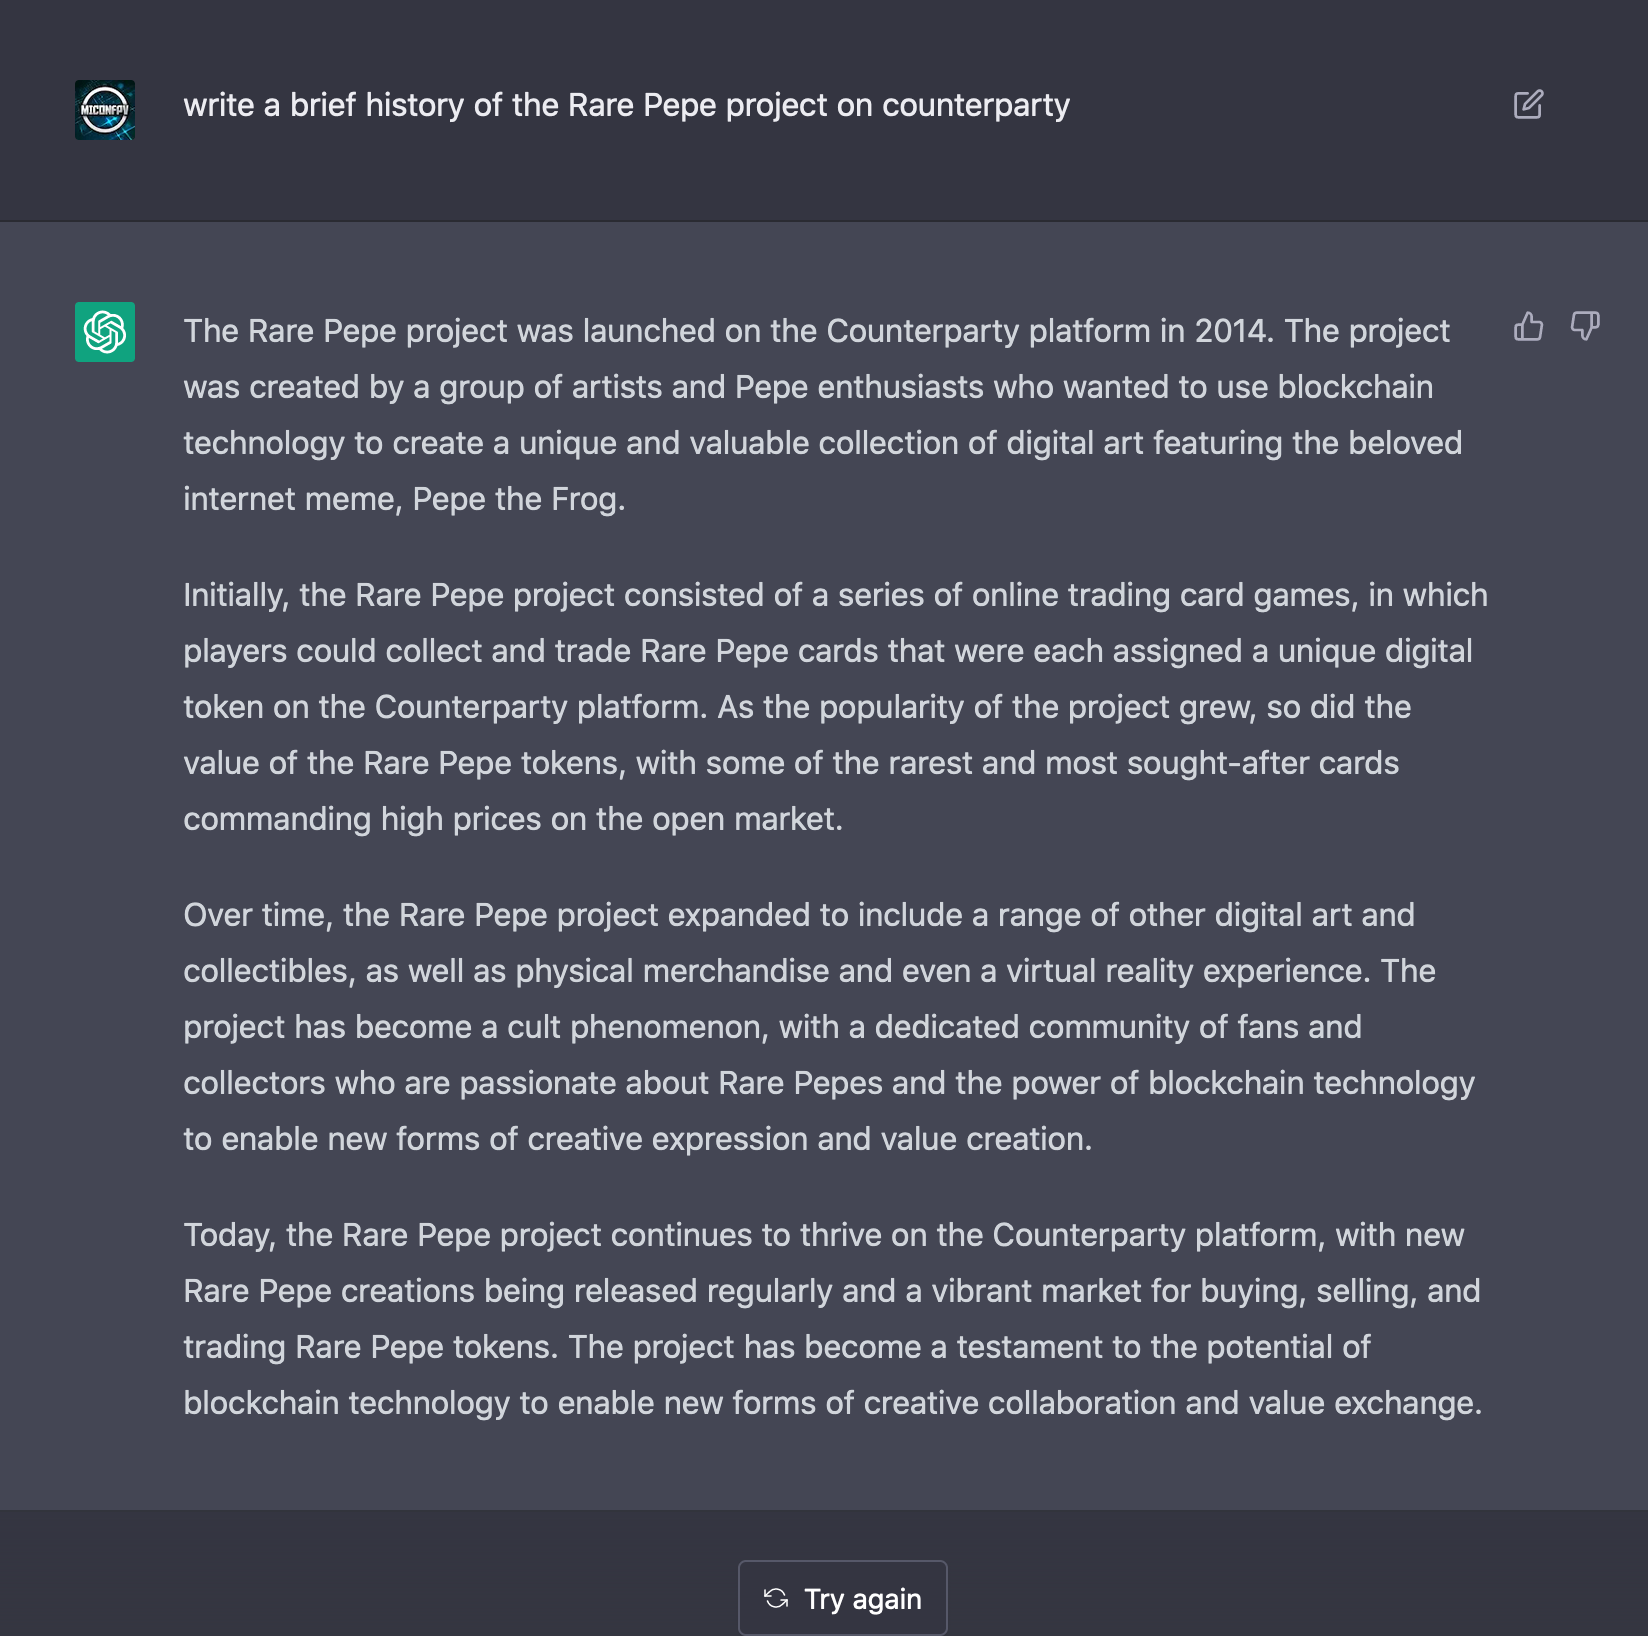This screenshot has width=1648, height=1636.
Task: Click the words "Pepe the Frog." in the response
Action: pyautogui.click(x=519, y=499)
